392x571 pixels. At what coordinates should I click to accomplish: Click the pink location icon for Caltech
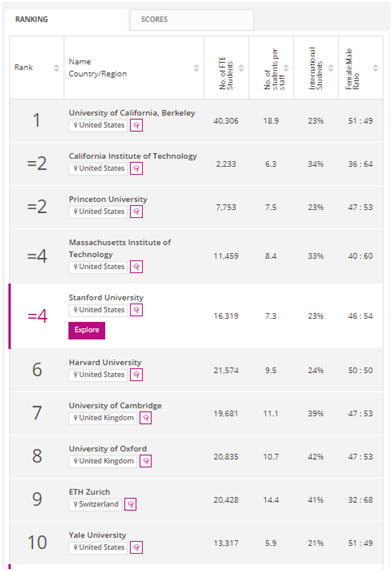pos(136,169)
